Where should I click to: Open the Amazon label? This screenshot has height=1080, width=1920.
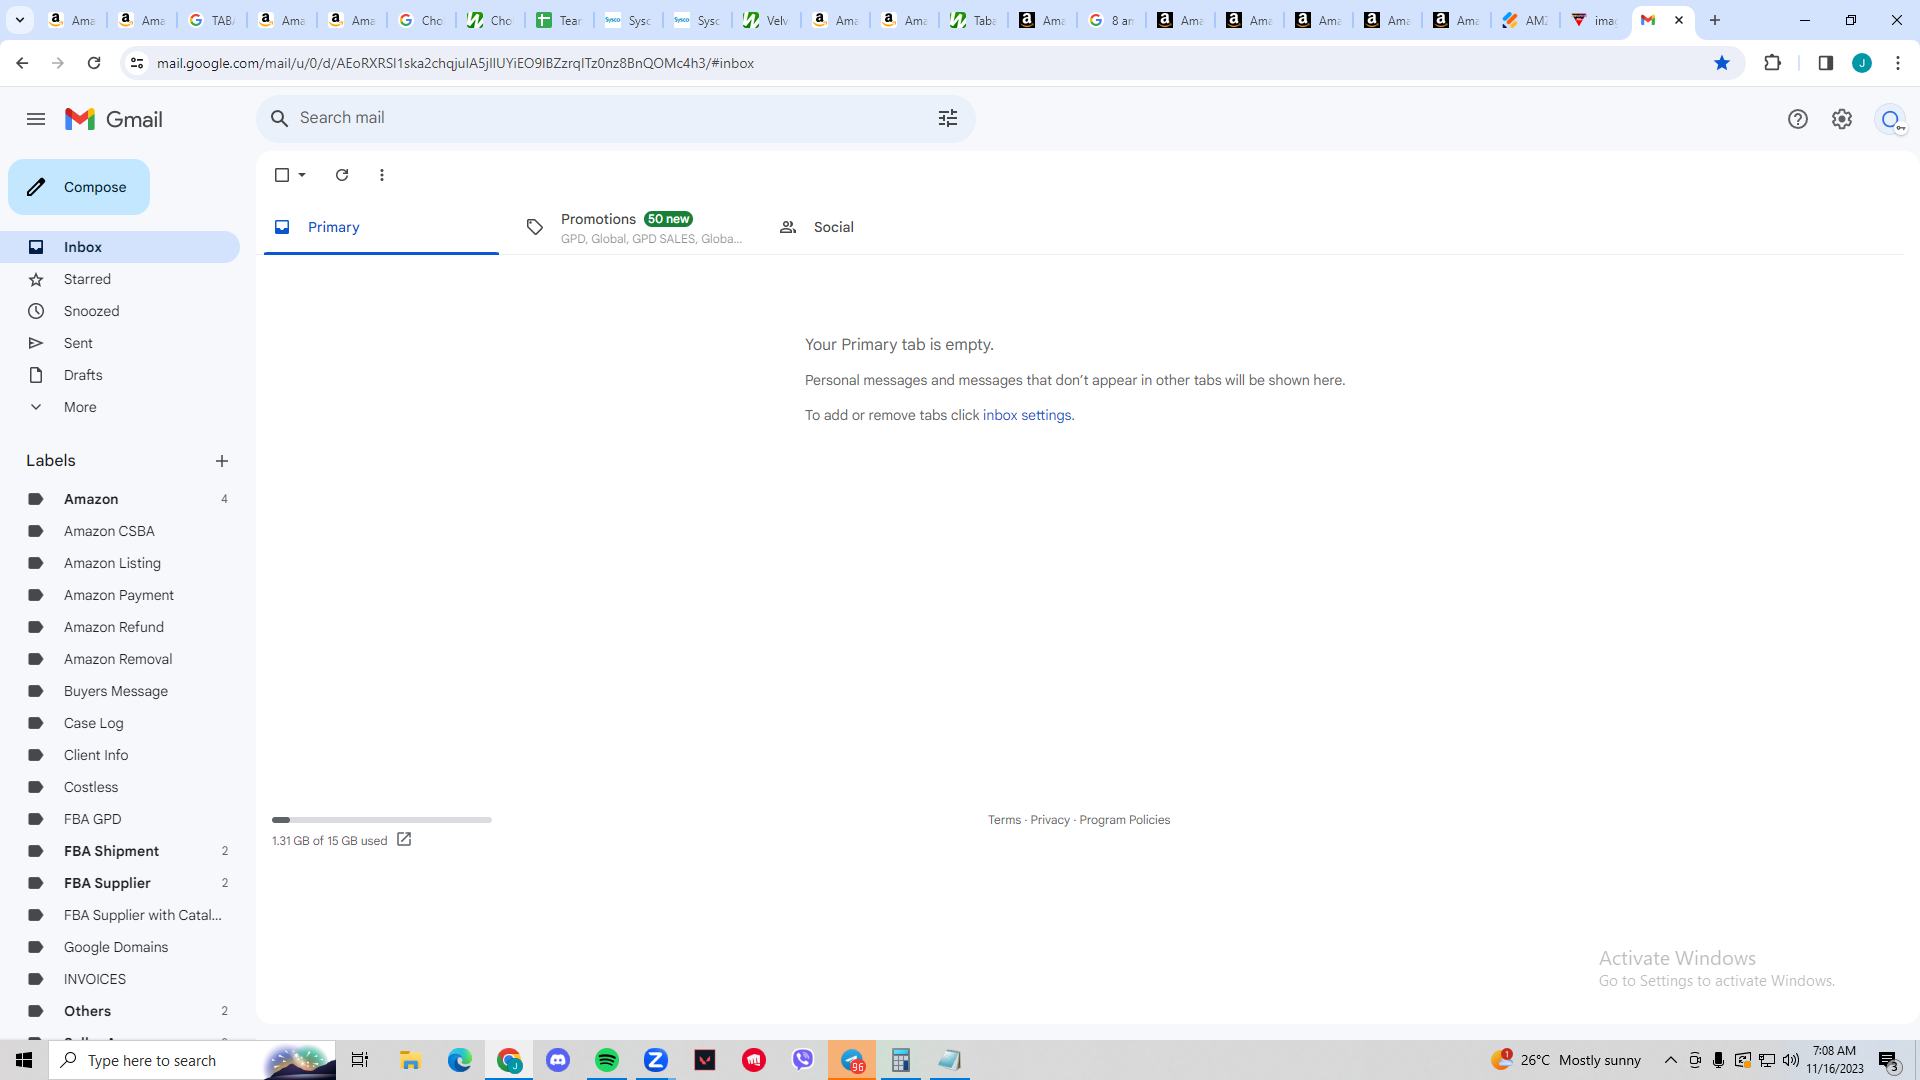[120, 499]
